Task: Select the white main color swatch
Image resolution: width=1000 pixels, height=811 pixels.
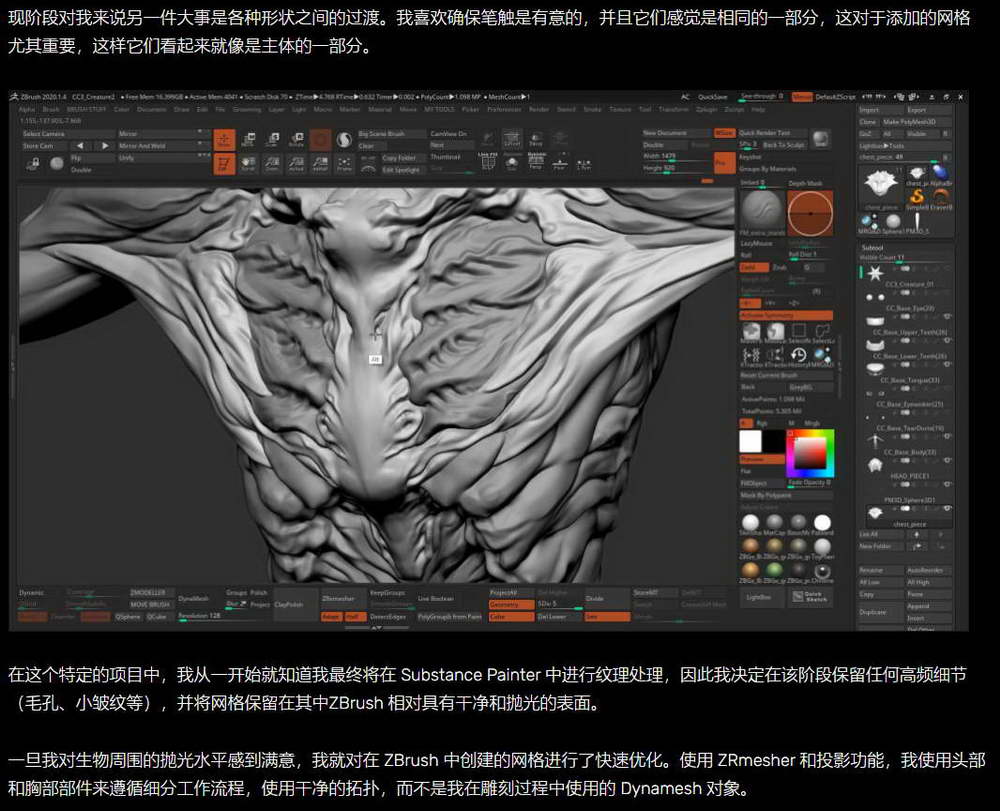Action: (751, 442)
